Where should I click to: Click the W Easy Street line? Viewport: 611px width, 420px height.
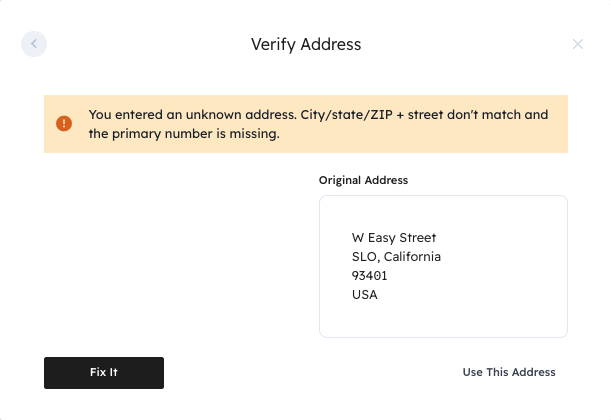pos(394,238)
